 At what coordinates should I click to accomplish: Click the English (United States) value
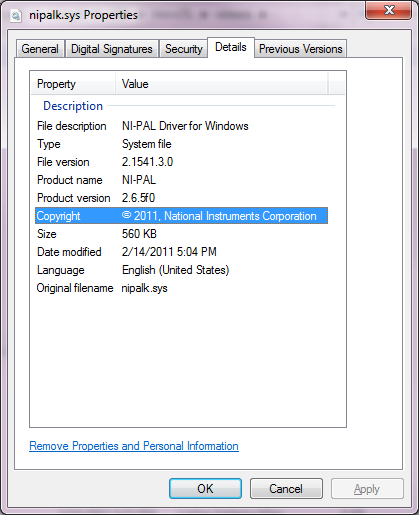coord(176,270)
